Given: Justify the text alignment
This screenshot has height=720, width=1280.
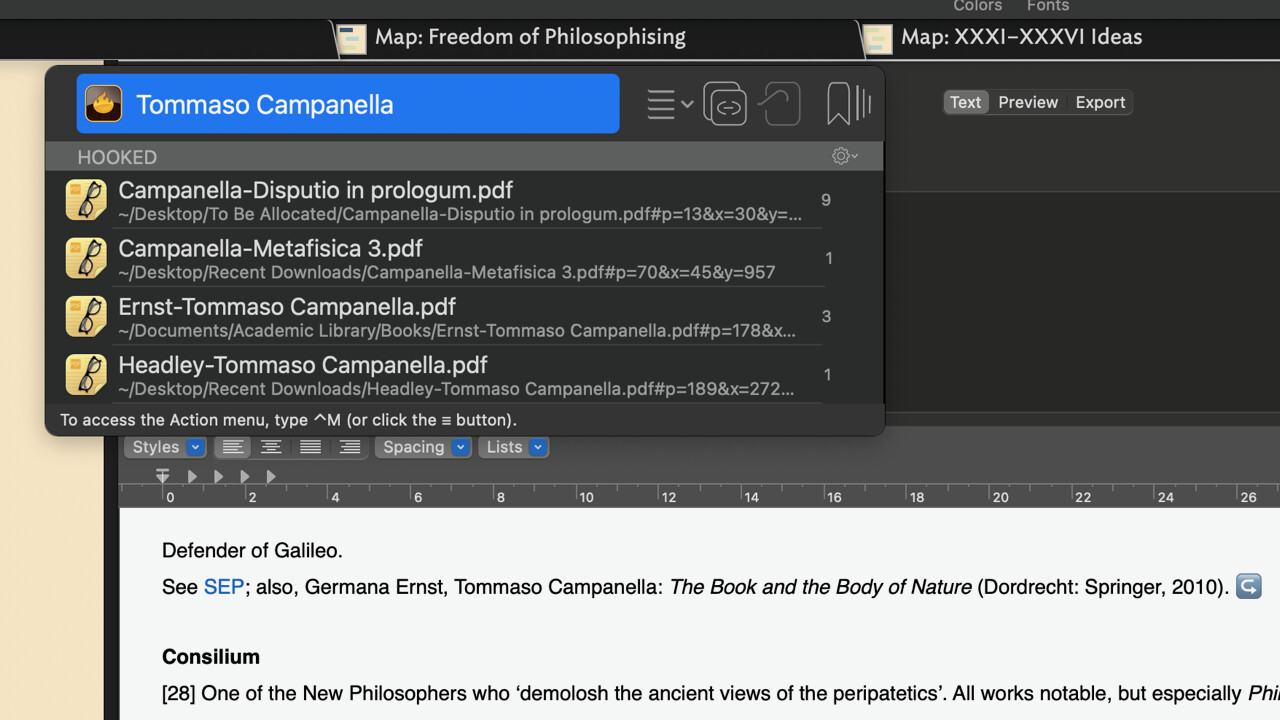Looking at the screenshot, I should [x=310, y=447].
